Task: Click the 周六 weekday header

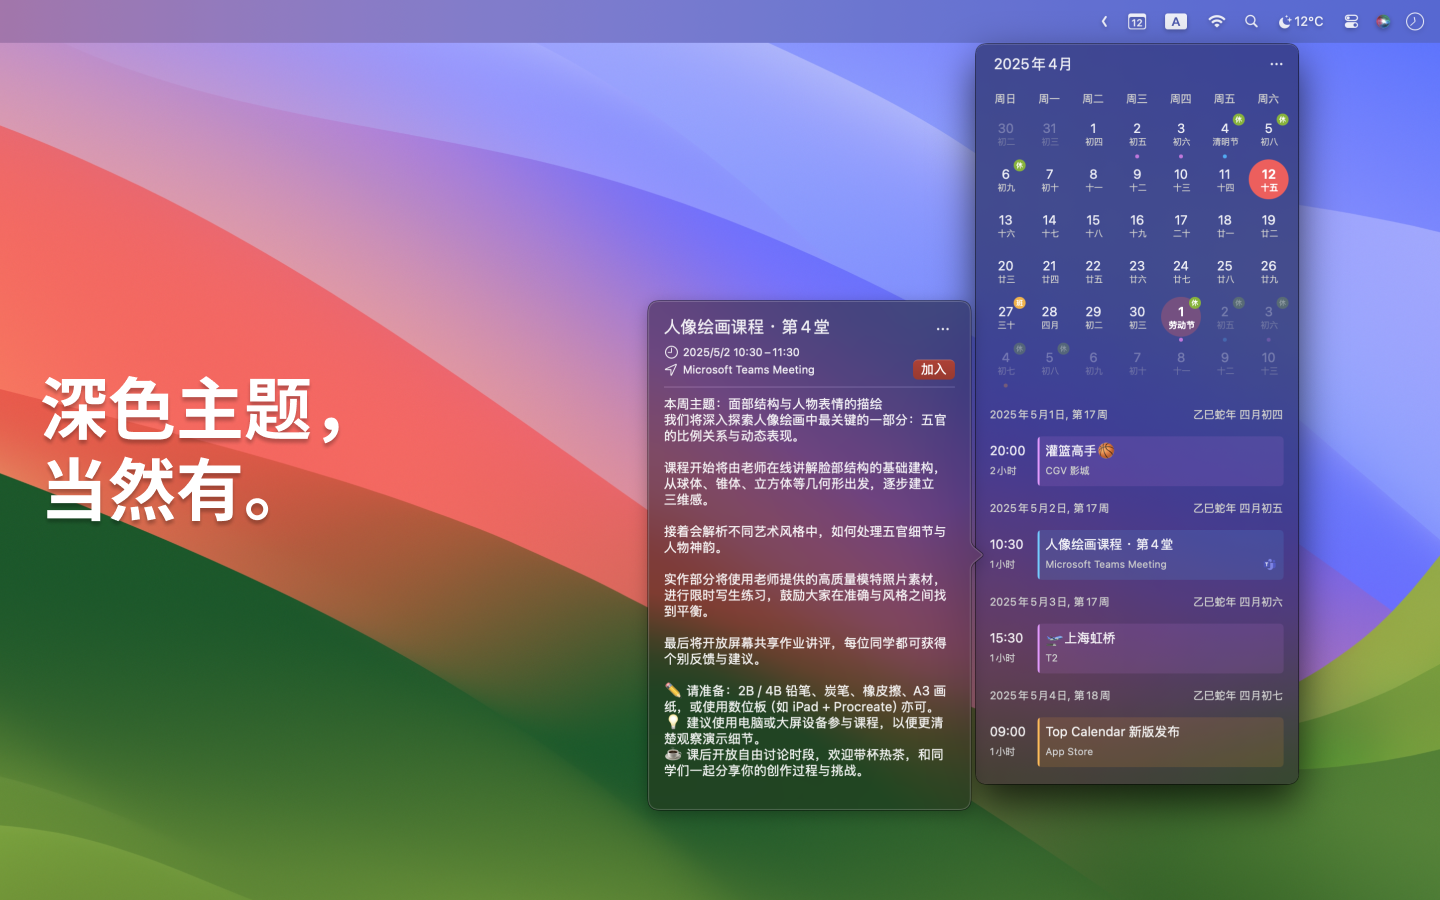Action: [x=1268, y=99]
